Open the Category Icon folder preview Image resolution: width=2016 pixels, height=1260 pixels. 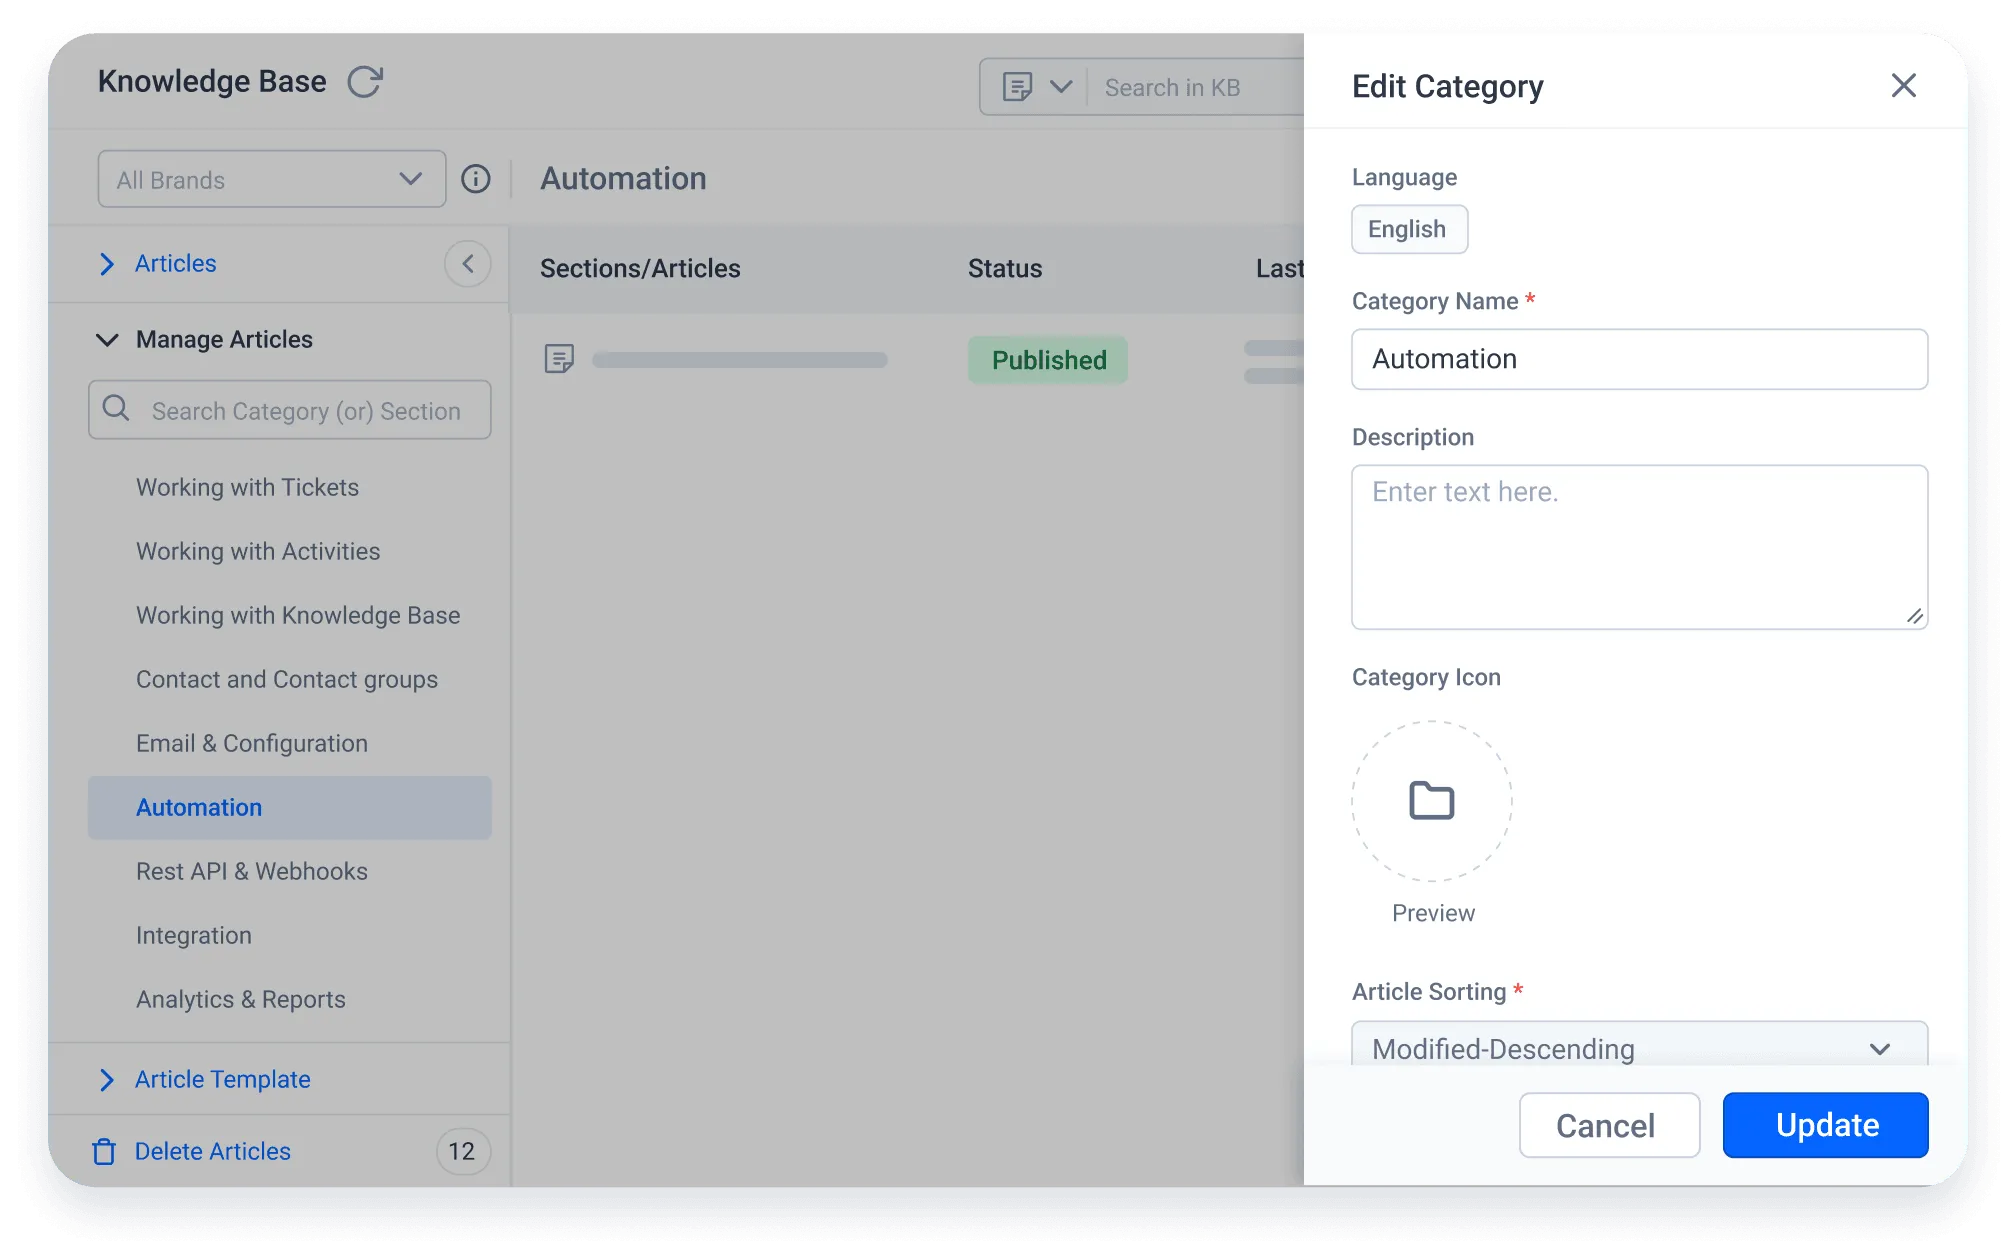pyautogui.click(x=1432, y=801)
